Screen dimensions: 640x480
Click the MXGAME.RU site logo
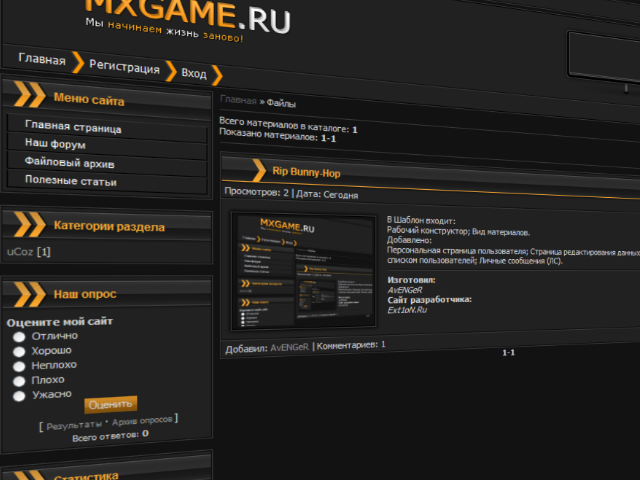188,16
